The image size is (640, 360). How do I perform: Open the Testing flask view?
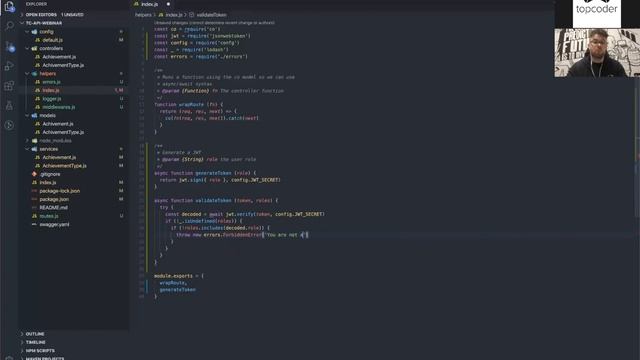[9, 106]
